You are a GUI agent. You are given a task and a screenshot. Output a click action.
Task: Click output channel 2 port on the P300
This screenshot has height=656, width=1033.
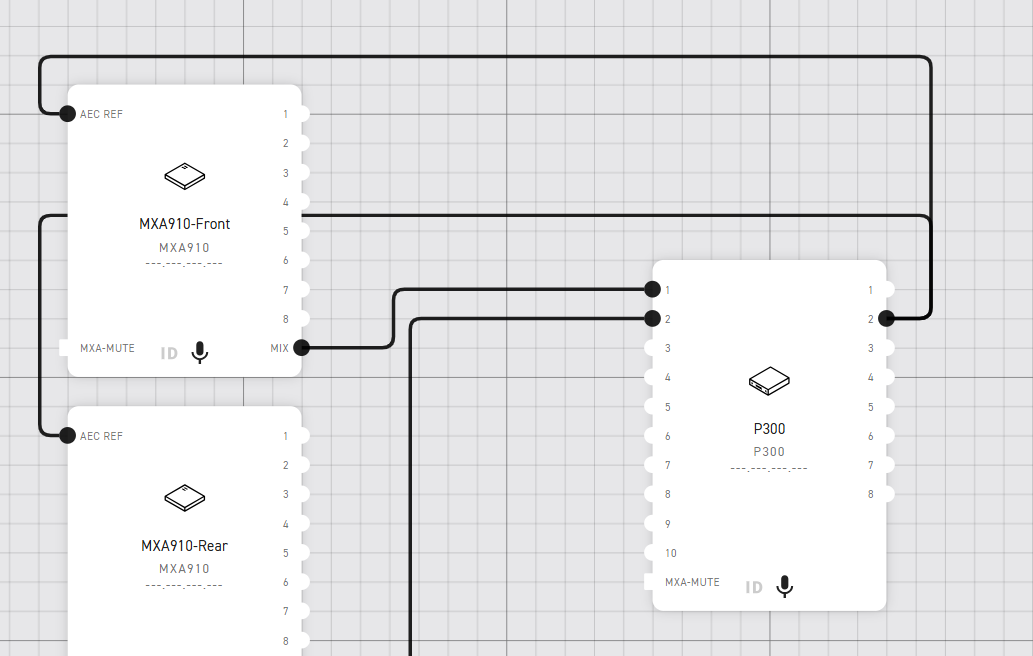tap(884, 319)
